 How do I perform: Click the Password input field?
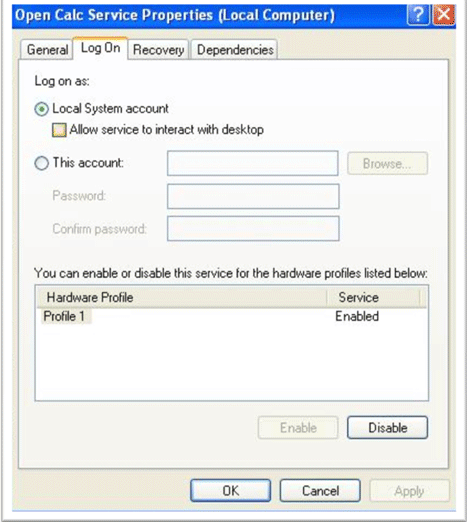253,196
